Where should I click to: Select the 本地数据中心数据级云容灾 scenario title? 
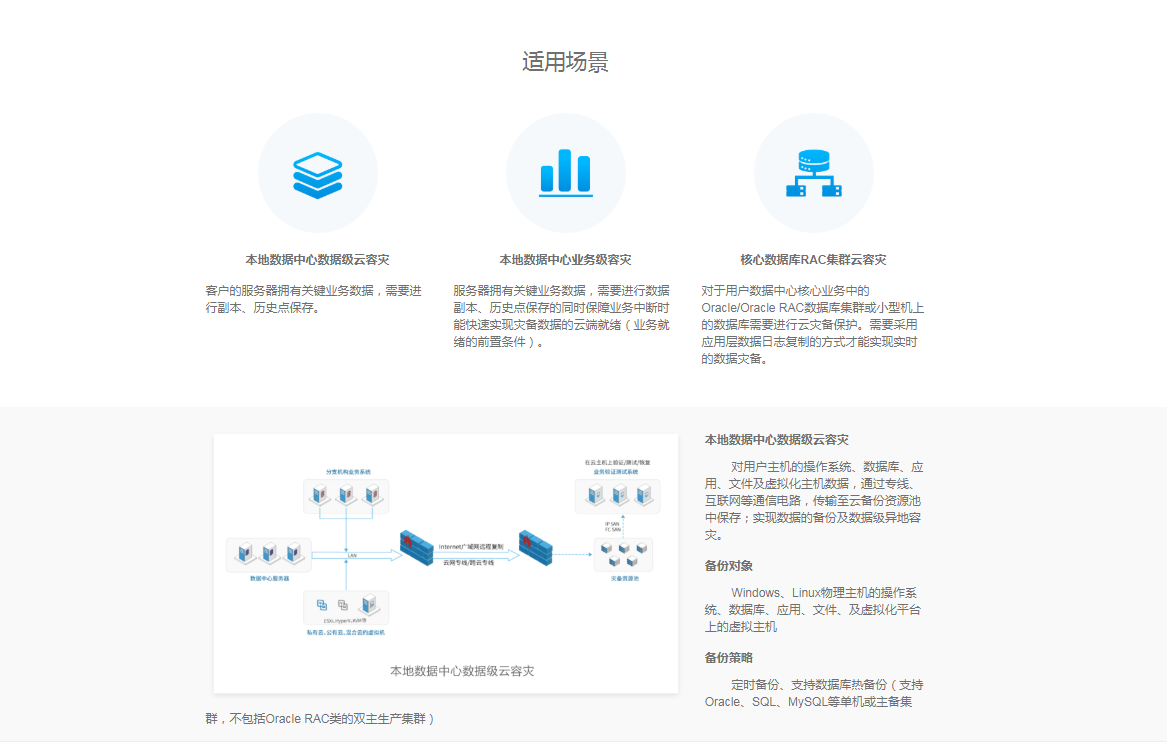318,260
